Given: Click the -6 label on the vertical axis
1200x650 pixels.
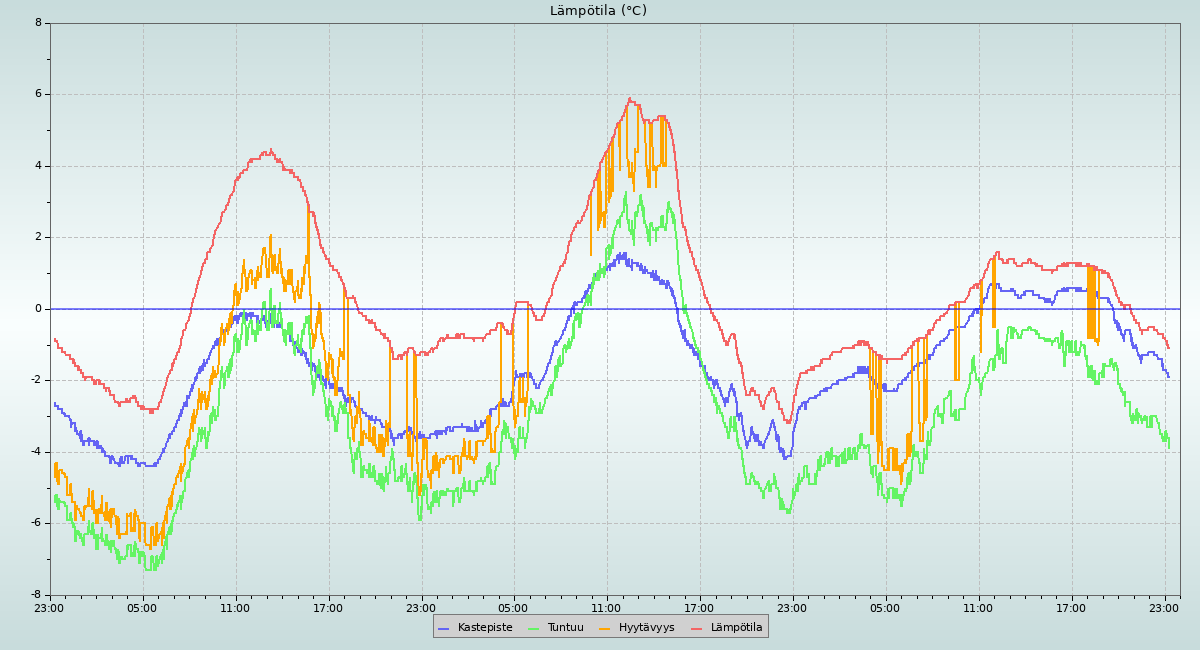Looking at the screenshot, I should click(x=36, y=523).
